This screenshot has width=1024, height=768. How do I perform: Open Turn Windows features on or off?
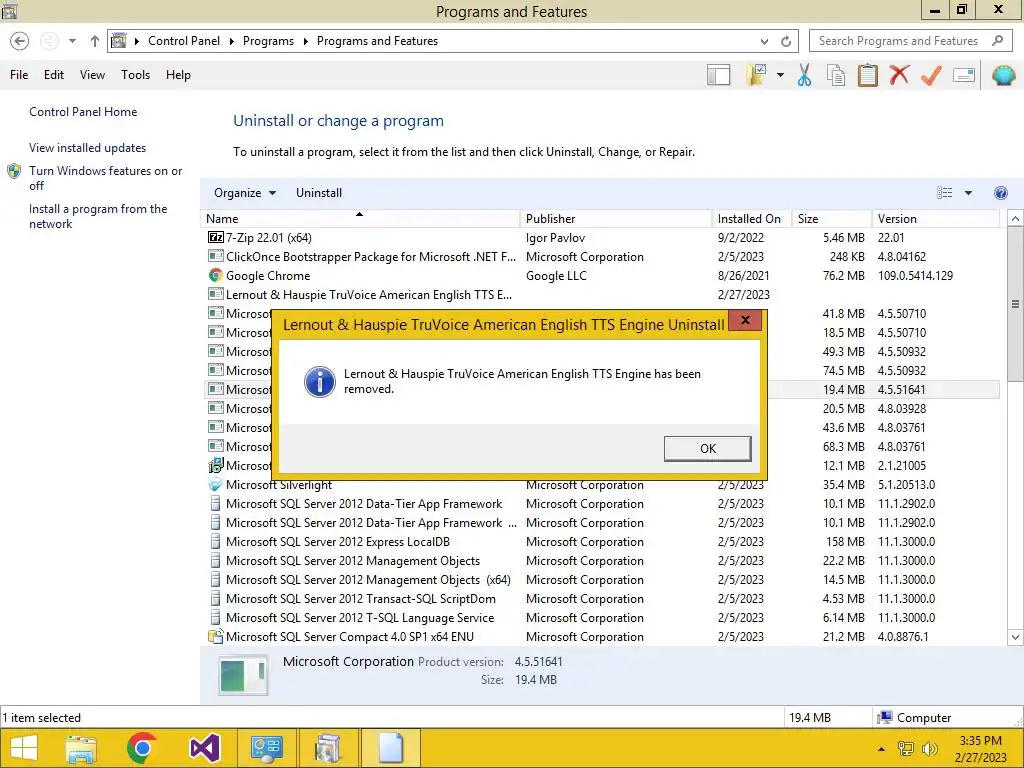105,178
